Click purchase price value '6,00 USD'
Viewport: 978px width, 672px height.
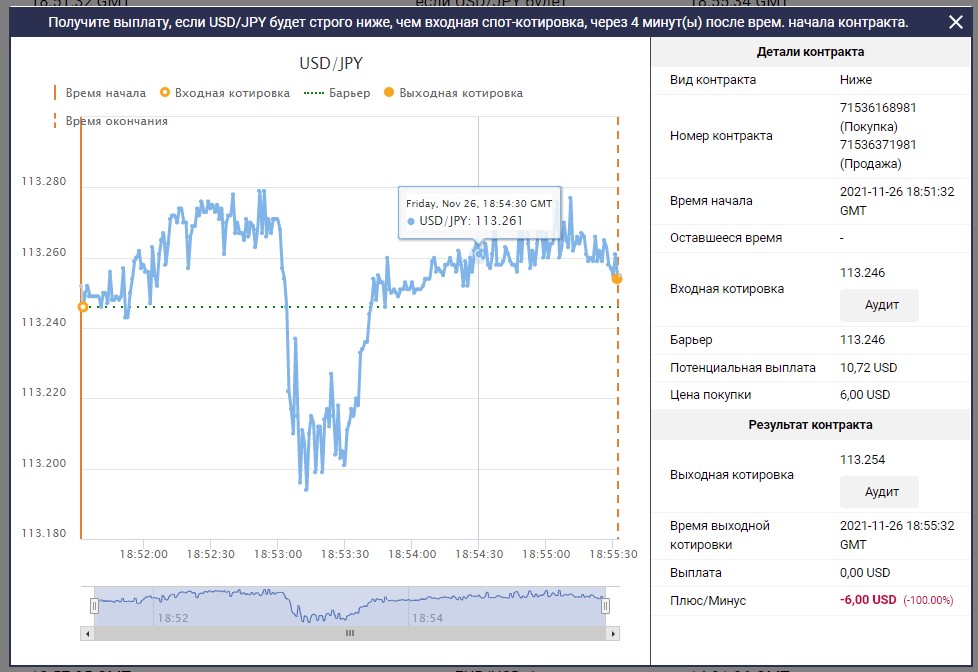864,395
